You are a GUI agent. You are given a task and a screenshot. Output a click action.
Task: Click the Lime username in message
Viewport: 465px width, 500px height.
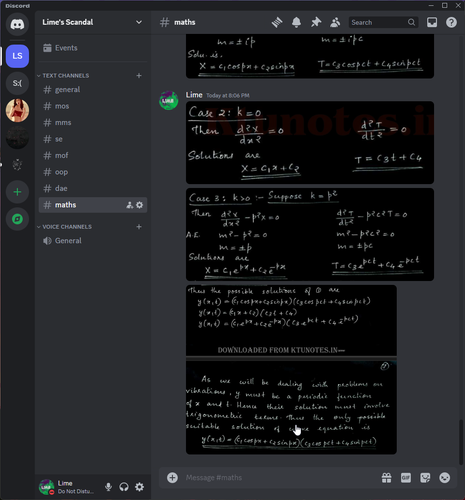click(194, 95)
